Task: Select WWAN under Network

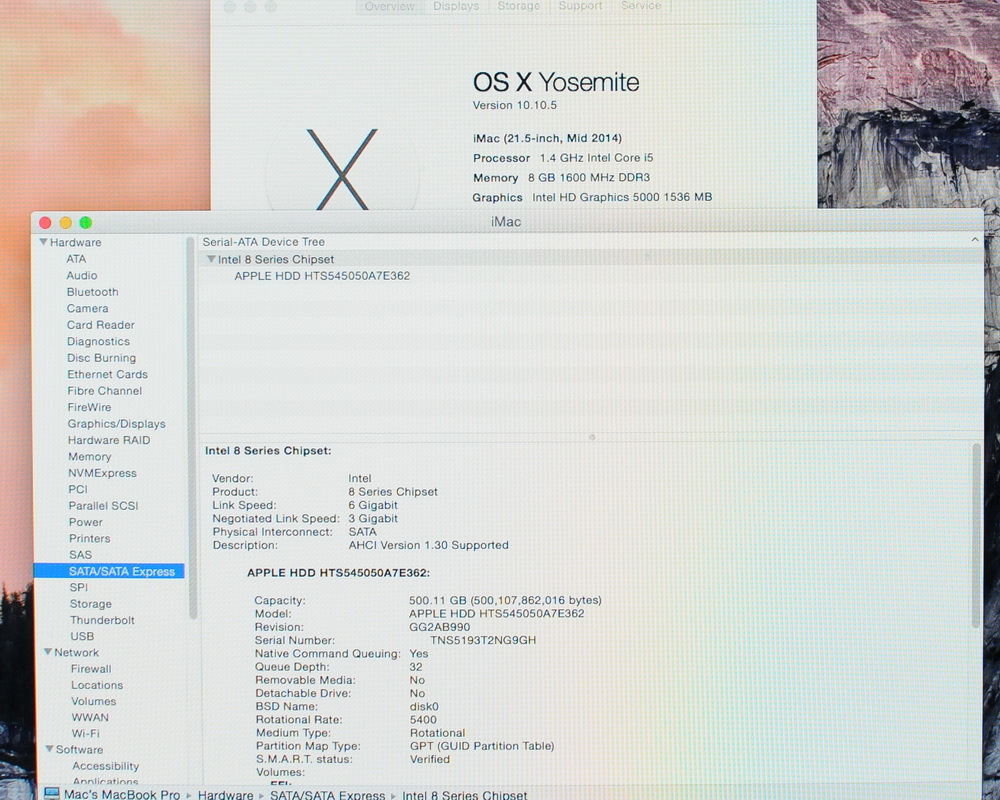Action: (90, 717)
